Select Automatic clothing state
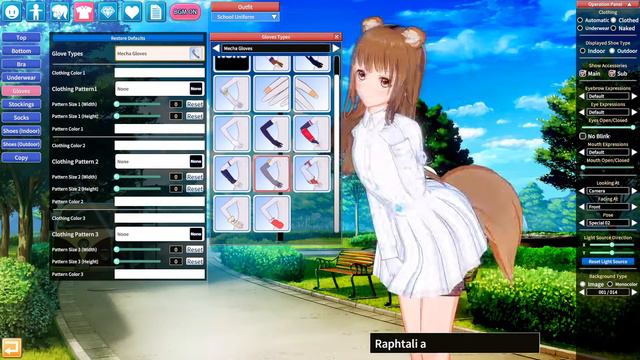Viewport: 640px width, 360px height. (x=580, y=20)
